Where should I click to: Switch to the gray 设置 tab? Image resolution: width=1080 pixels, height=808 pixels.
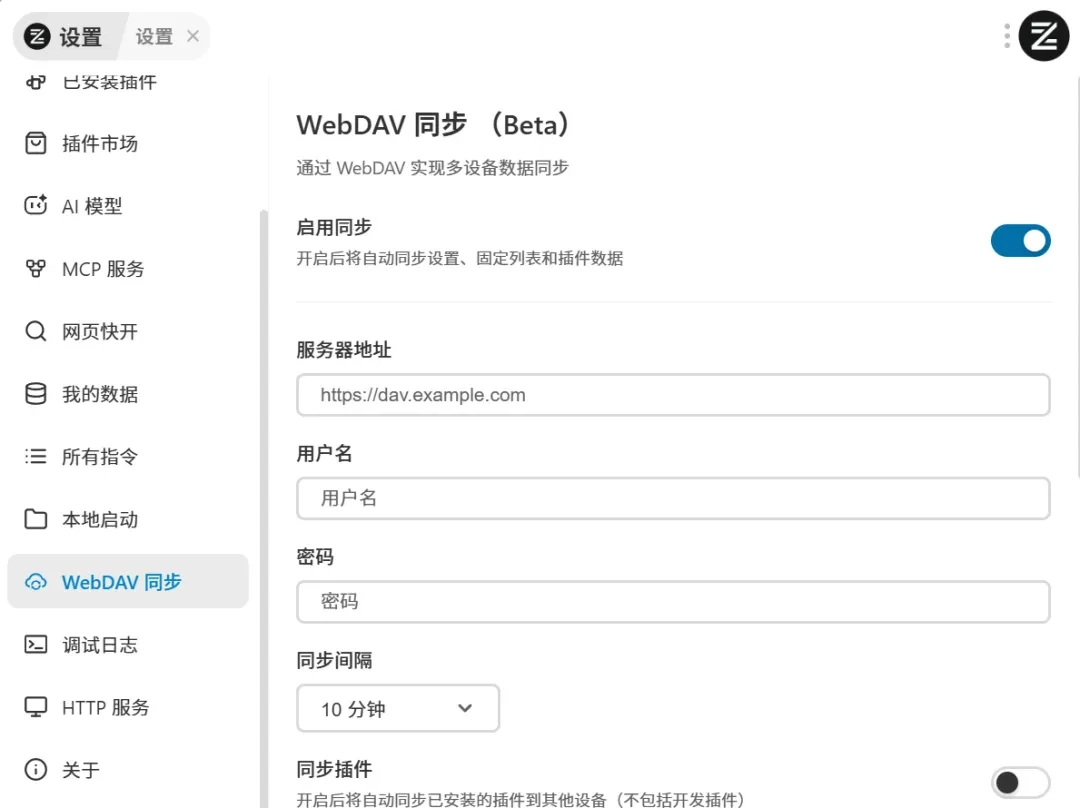pyautogui.click(x=154, y=36)
